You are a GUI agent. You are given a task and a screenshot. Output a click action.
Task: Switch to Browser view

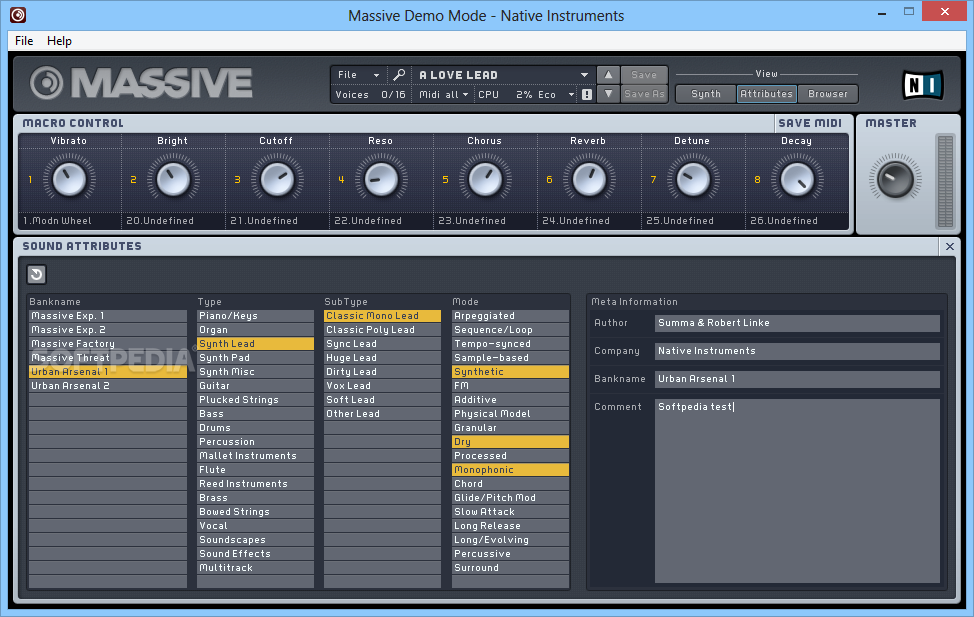tap(827, 94)
